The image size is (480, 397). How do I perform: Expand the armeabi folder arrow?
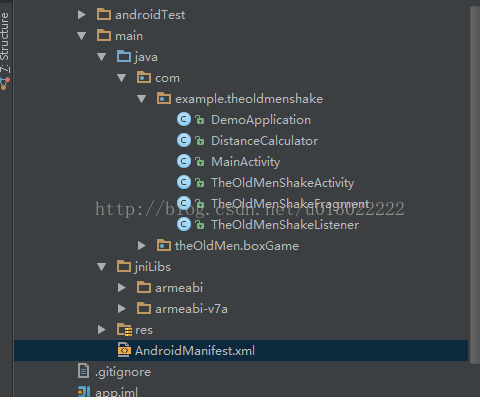coord(122,288)
